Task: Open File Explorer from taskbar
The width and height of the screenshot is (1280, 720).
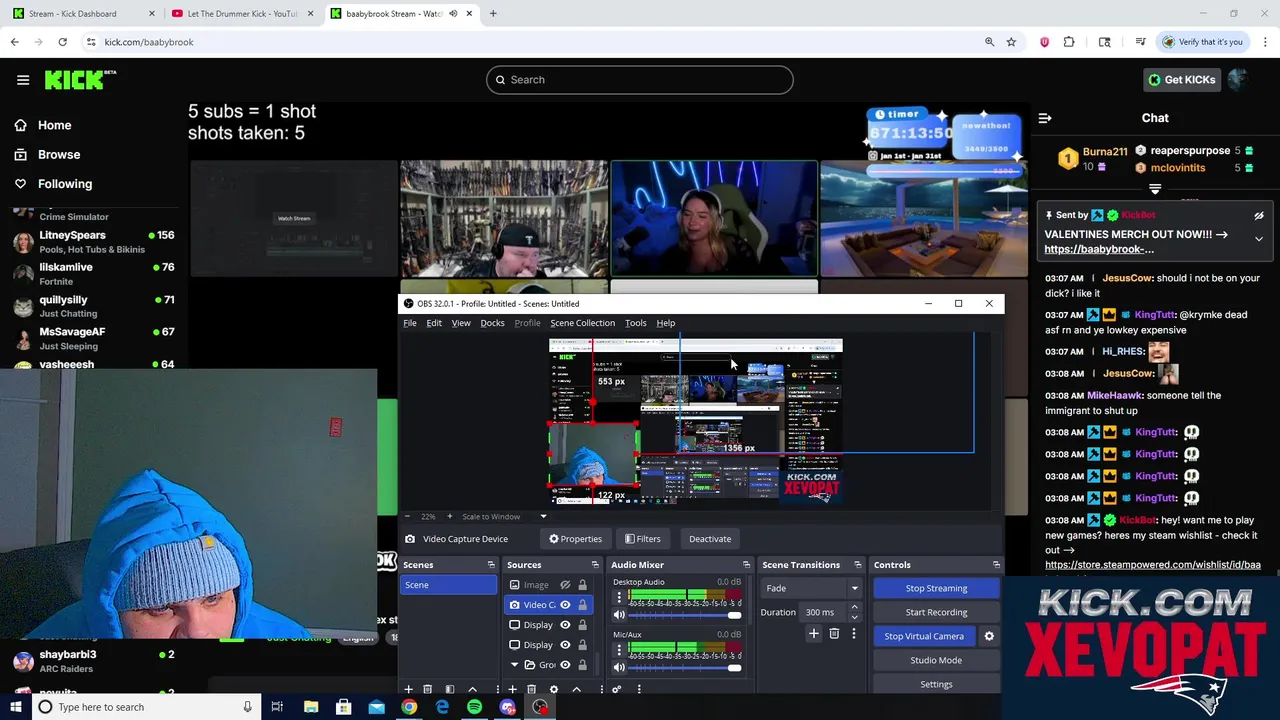Action: [311, 707]
